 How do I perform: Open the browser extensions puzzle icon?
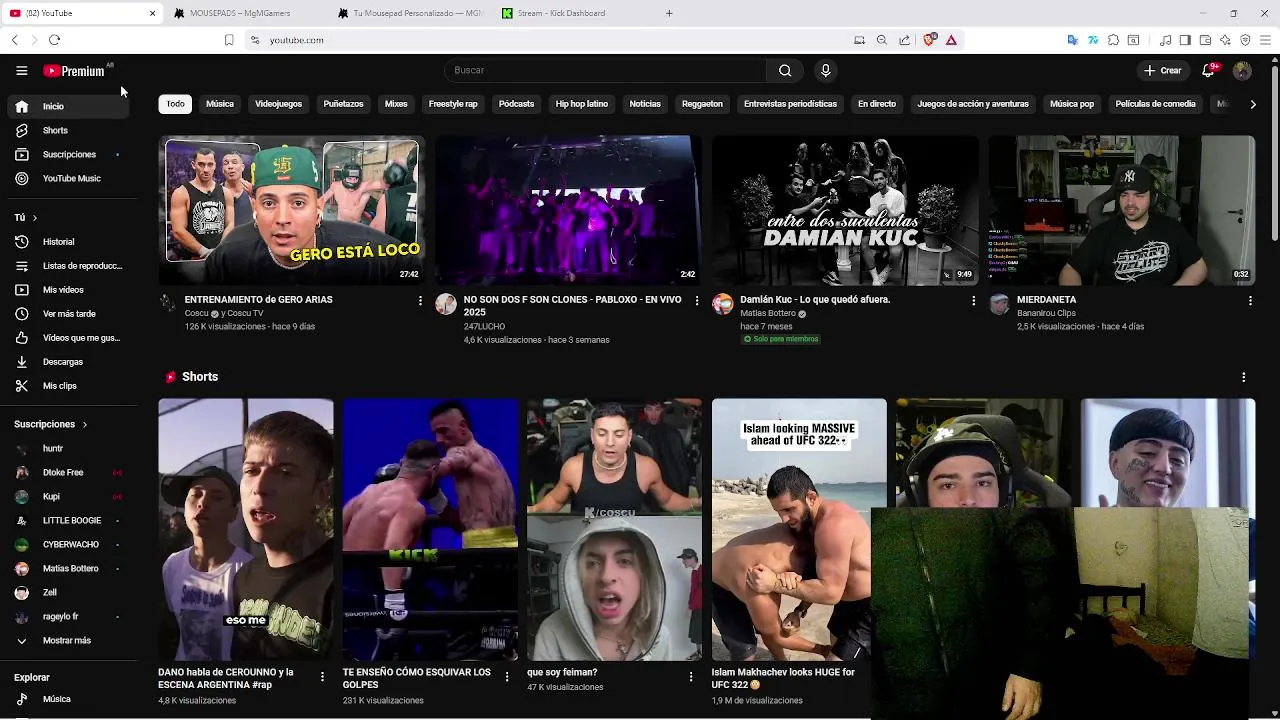click(1113, 40)
